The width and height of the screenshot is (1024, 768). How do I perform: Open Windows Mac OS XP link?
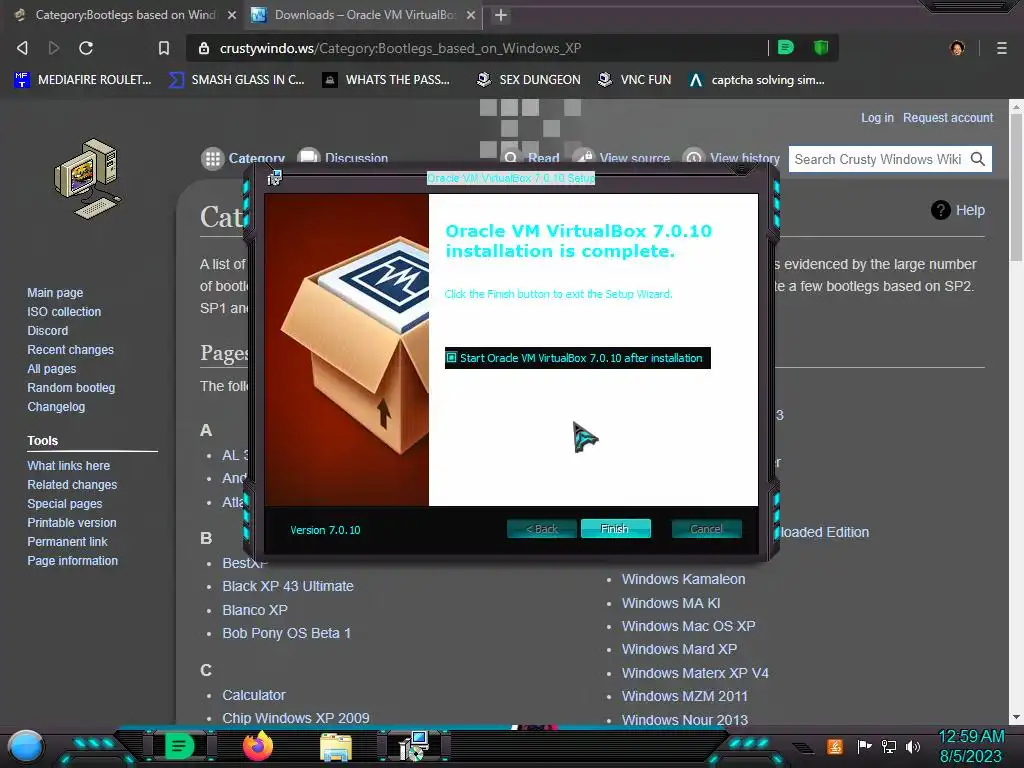(x=688, y=626)
